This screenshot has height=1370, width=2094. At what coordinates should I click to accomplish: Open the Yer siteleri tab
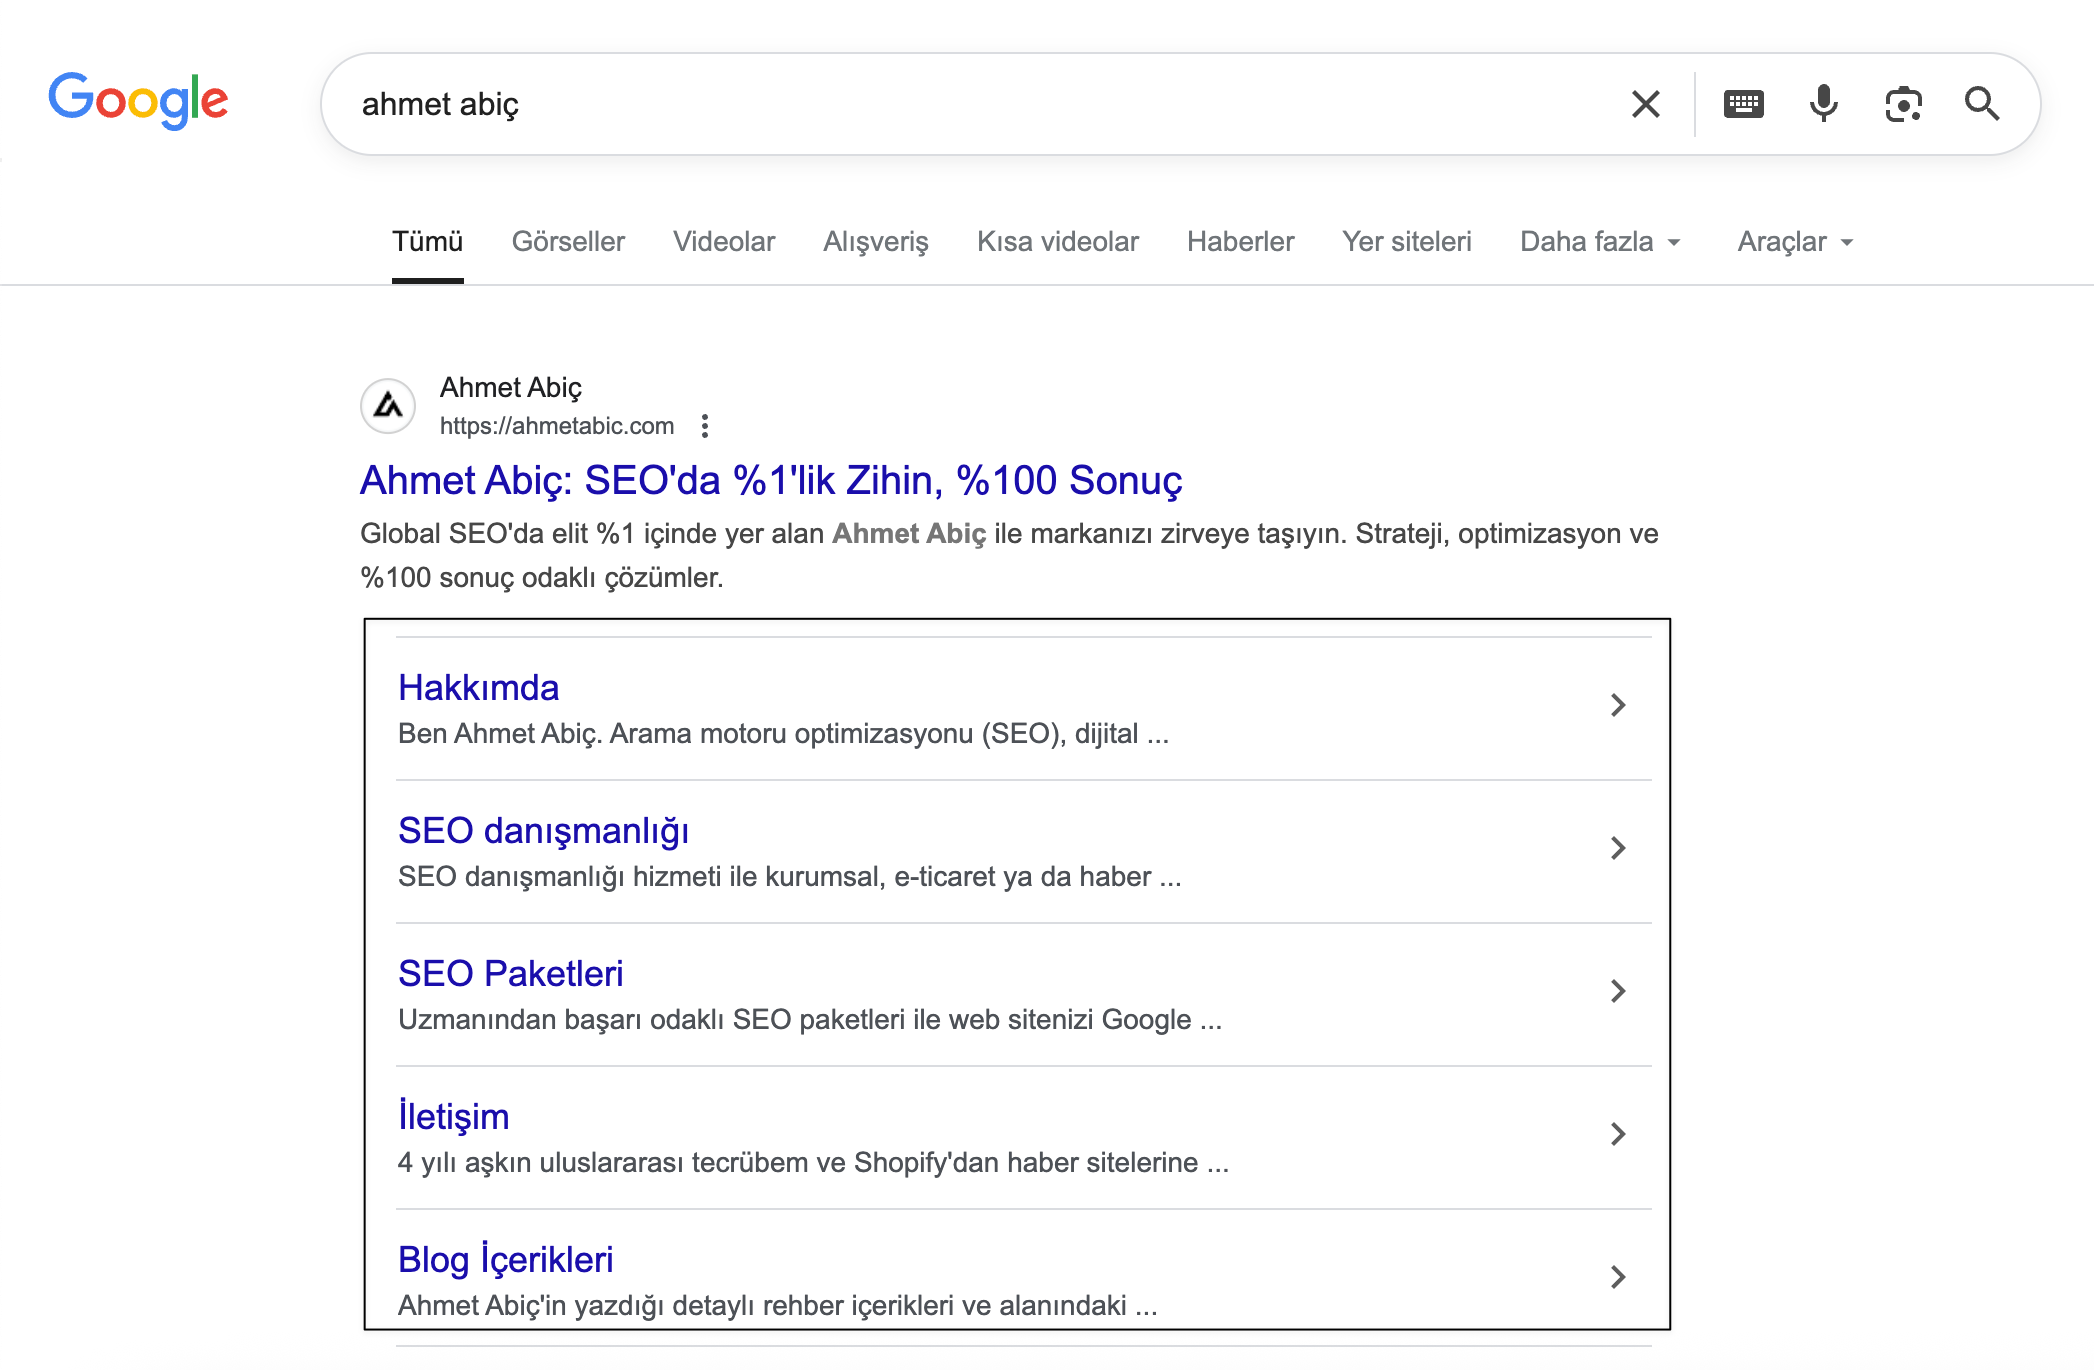click(x=1407, y=242)
